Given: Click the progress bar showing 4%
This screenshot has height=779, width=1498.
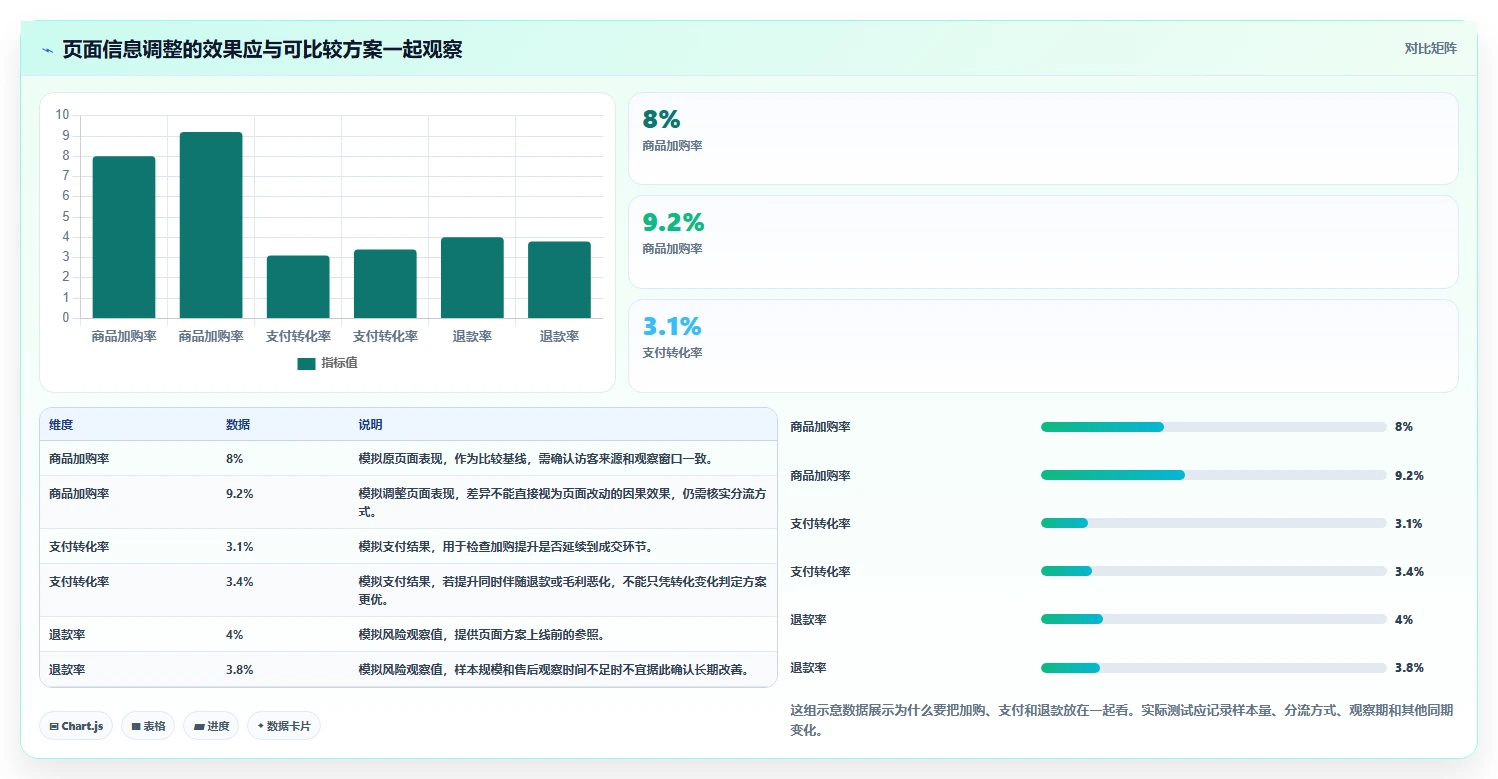Looking at the screenshot, I should coord(1213,619).
